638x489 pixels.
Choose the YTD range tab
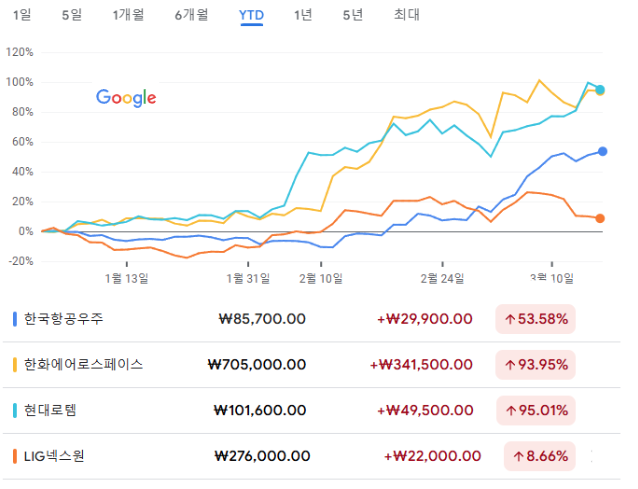coord(251,15)
